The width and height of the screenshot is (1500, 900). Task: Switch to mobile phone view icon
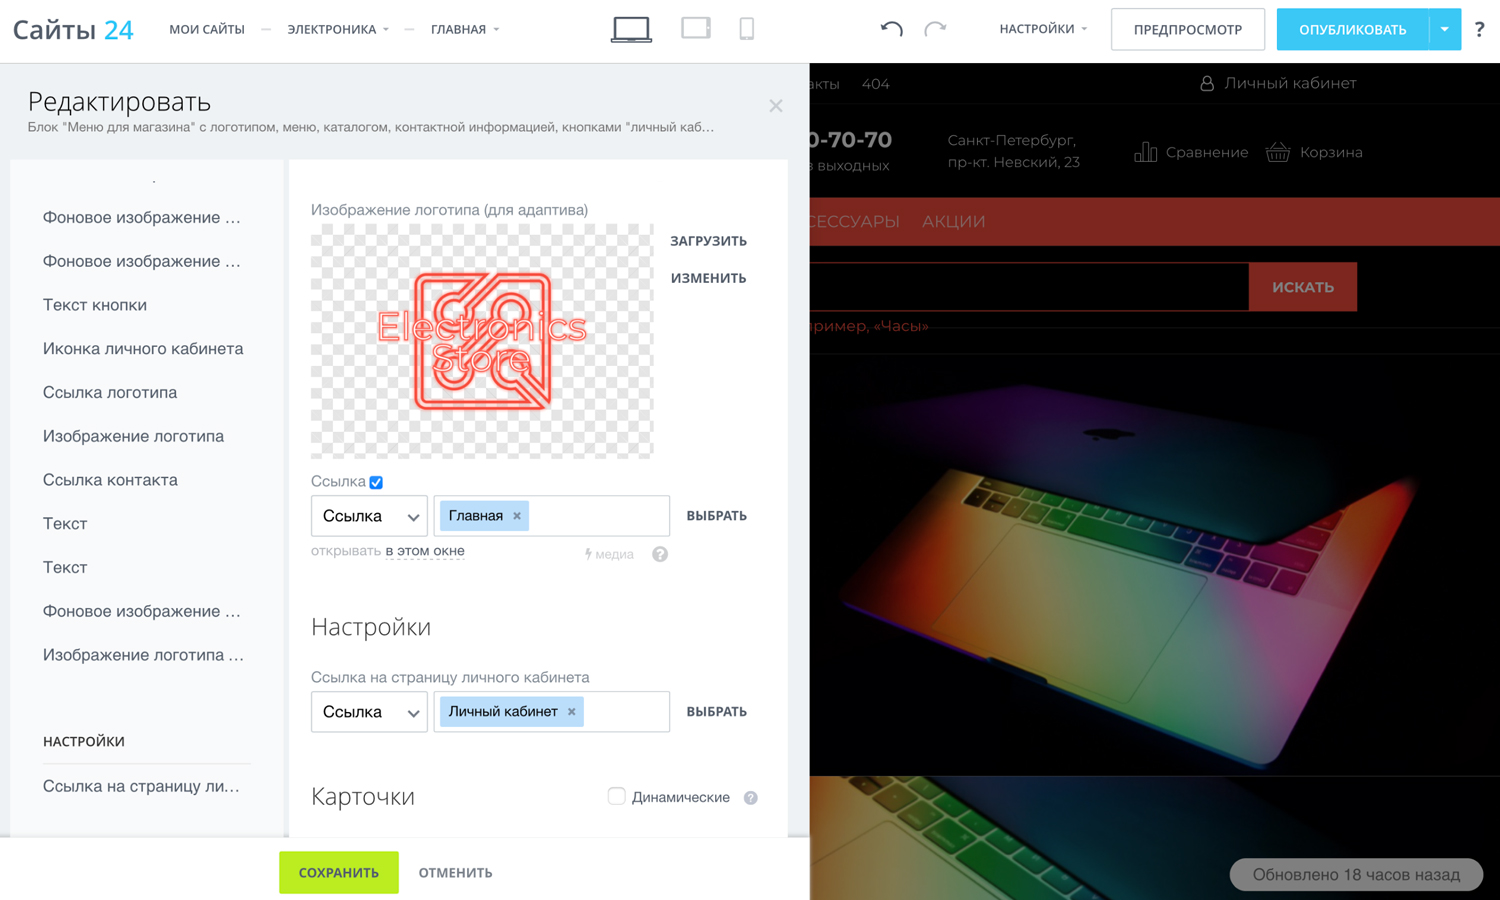coord(747,28)
